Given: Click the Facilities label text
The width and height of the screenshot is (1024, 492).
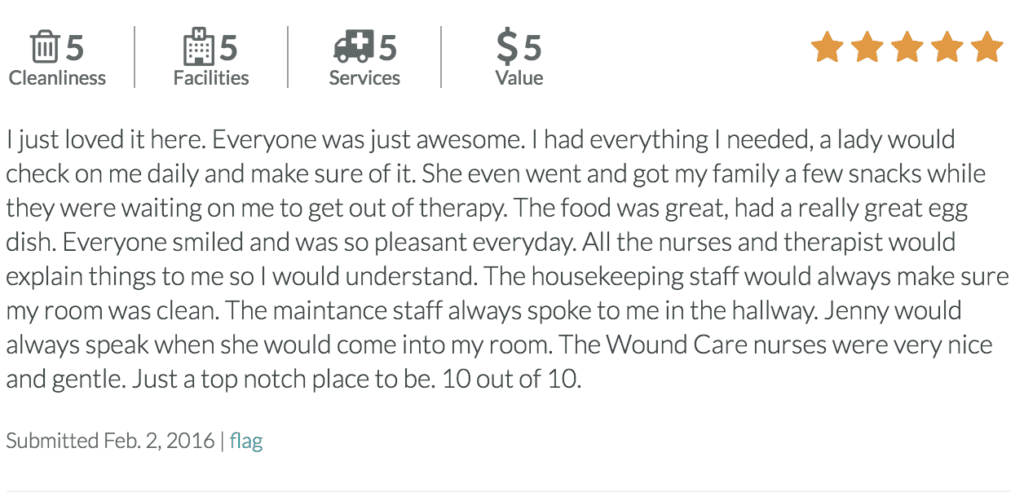Looking at the screenshot, I should pos(211,78).
